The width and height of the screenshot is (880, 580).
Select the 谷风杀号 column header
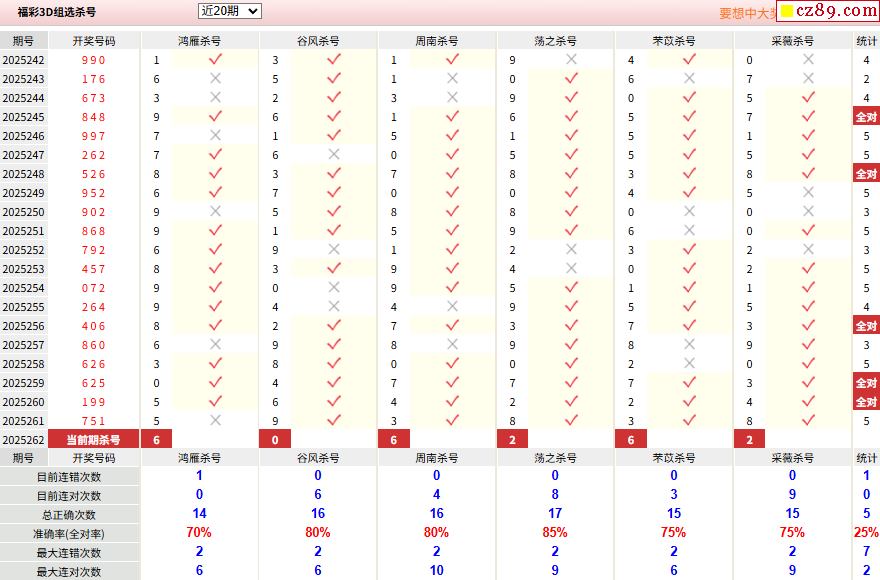(x=318, y=41)
